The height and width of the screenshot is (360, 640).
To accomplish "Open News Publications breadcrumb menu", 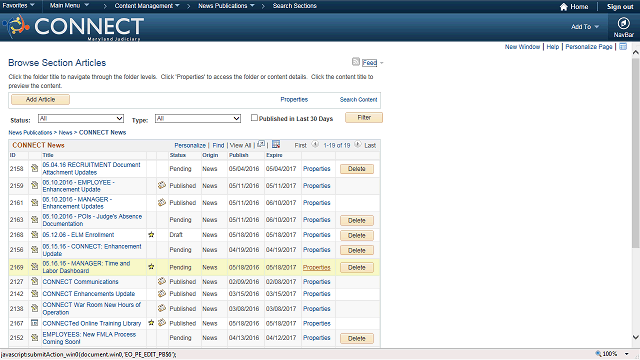I will pos(226,6).
